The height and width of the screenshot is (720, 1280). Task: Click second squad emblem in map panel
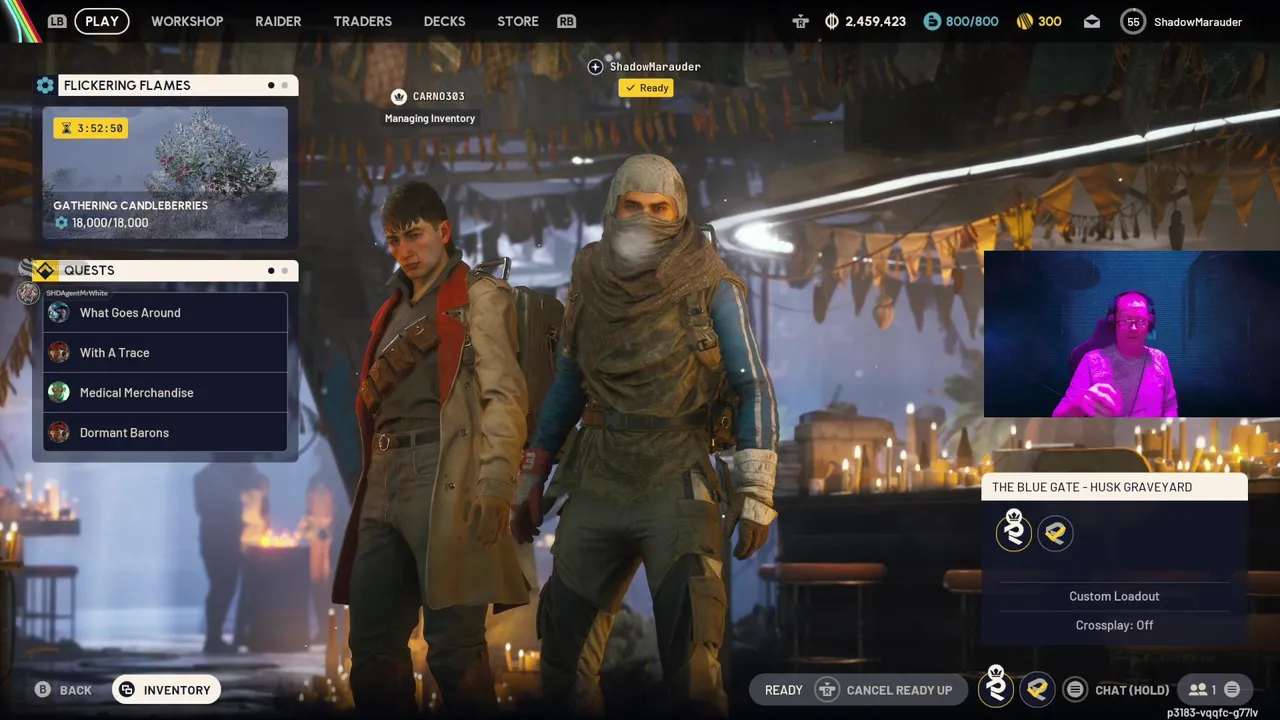pos(1055,533)
